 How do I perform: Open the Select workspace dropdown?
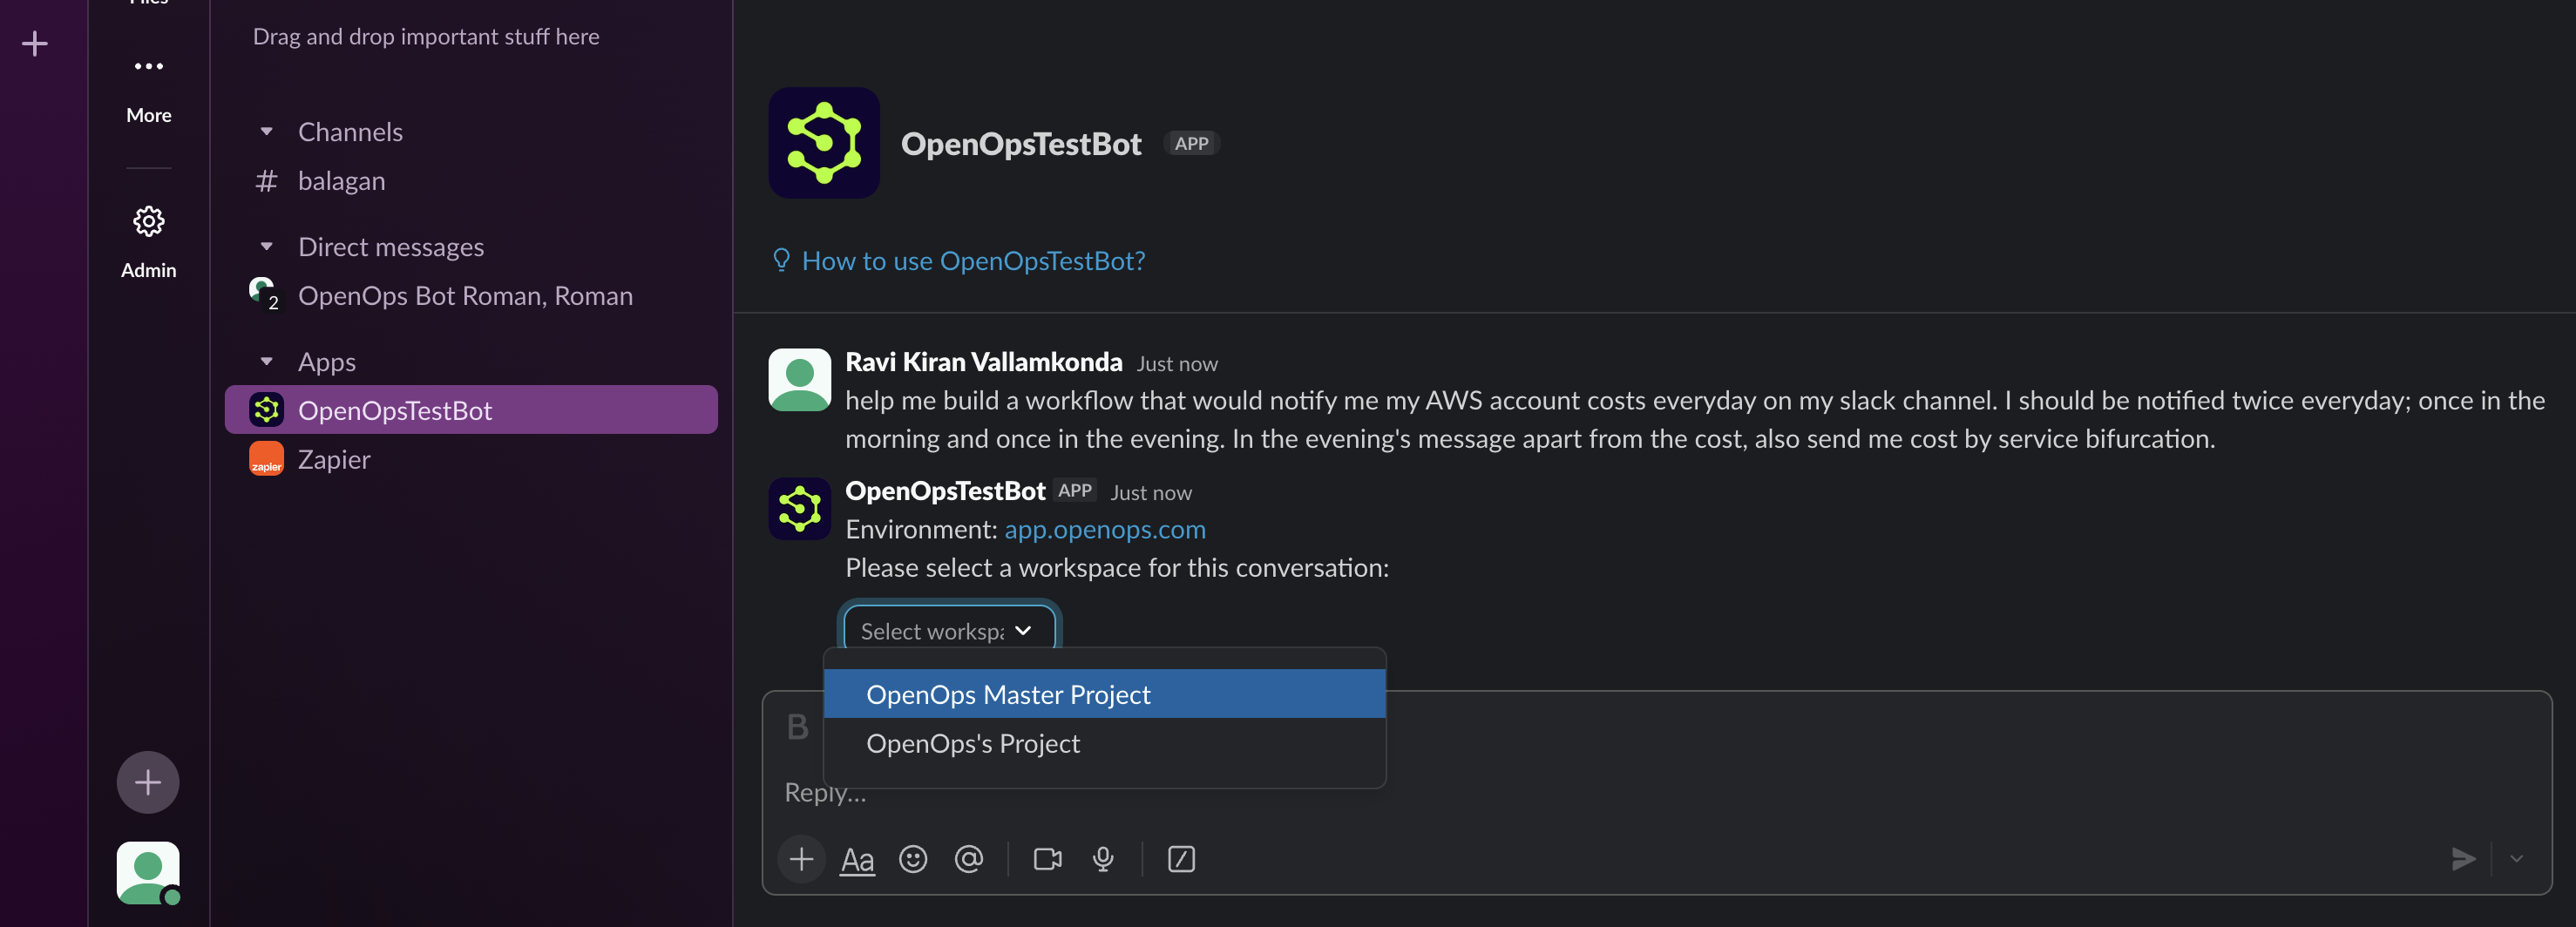click(948, 630)
